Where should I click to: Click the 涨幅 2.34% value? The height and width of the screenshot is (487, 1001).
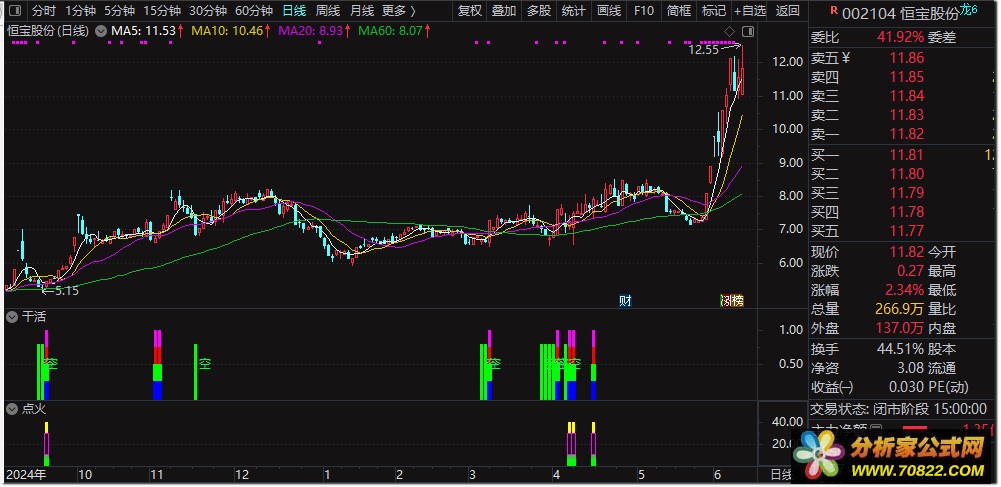pos(904,290)
